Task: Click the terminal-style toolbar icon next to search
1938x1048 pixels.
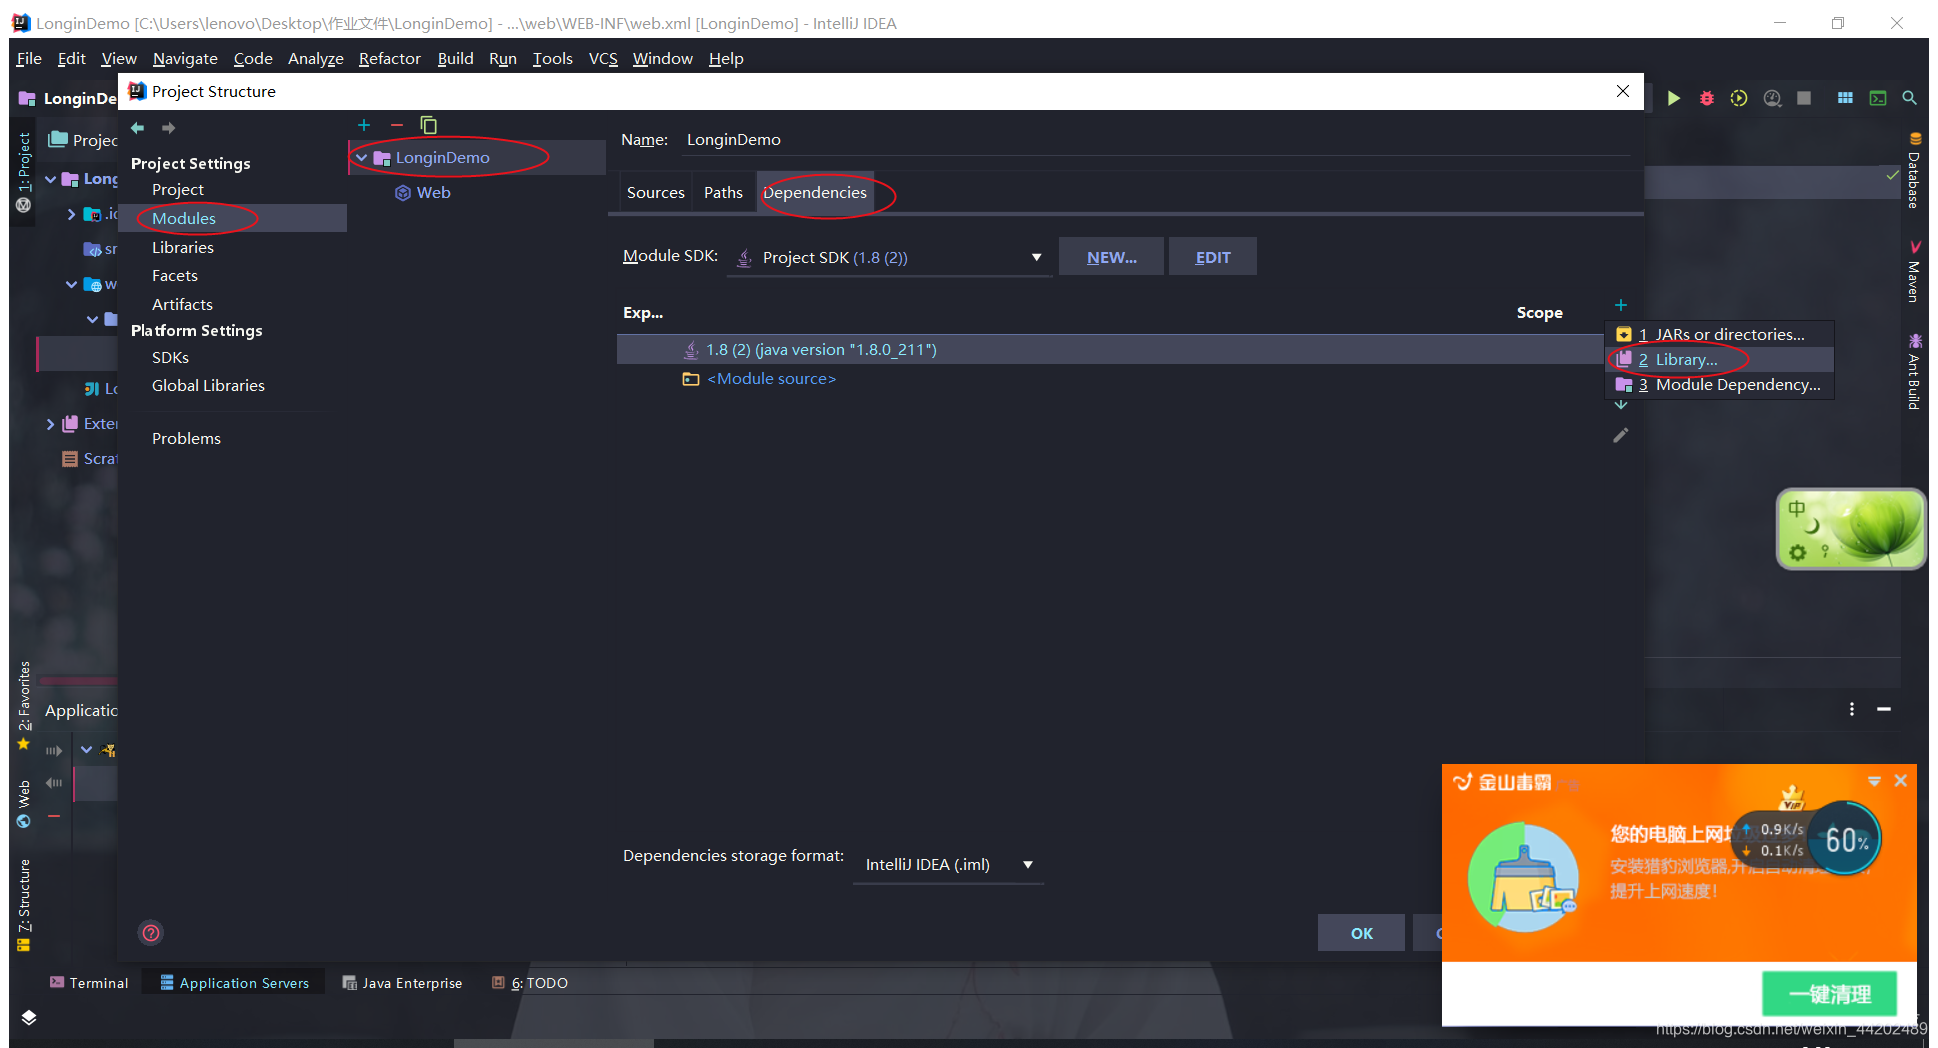Action: [x=1878, y=98]
